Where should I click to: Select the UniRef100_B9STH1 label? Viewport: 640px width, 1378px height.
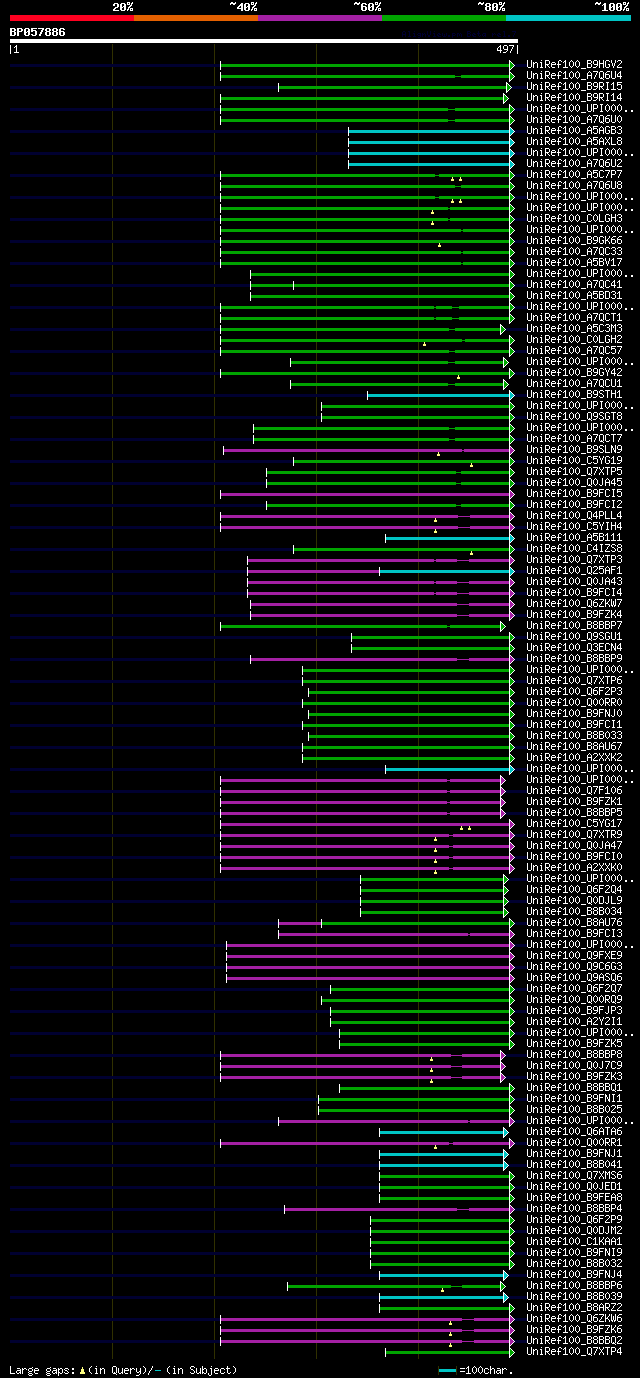coord(574,394)
